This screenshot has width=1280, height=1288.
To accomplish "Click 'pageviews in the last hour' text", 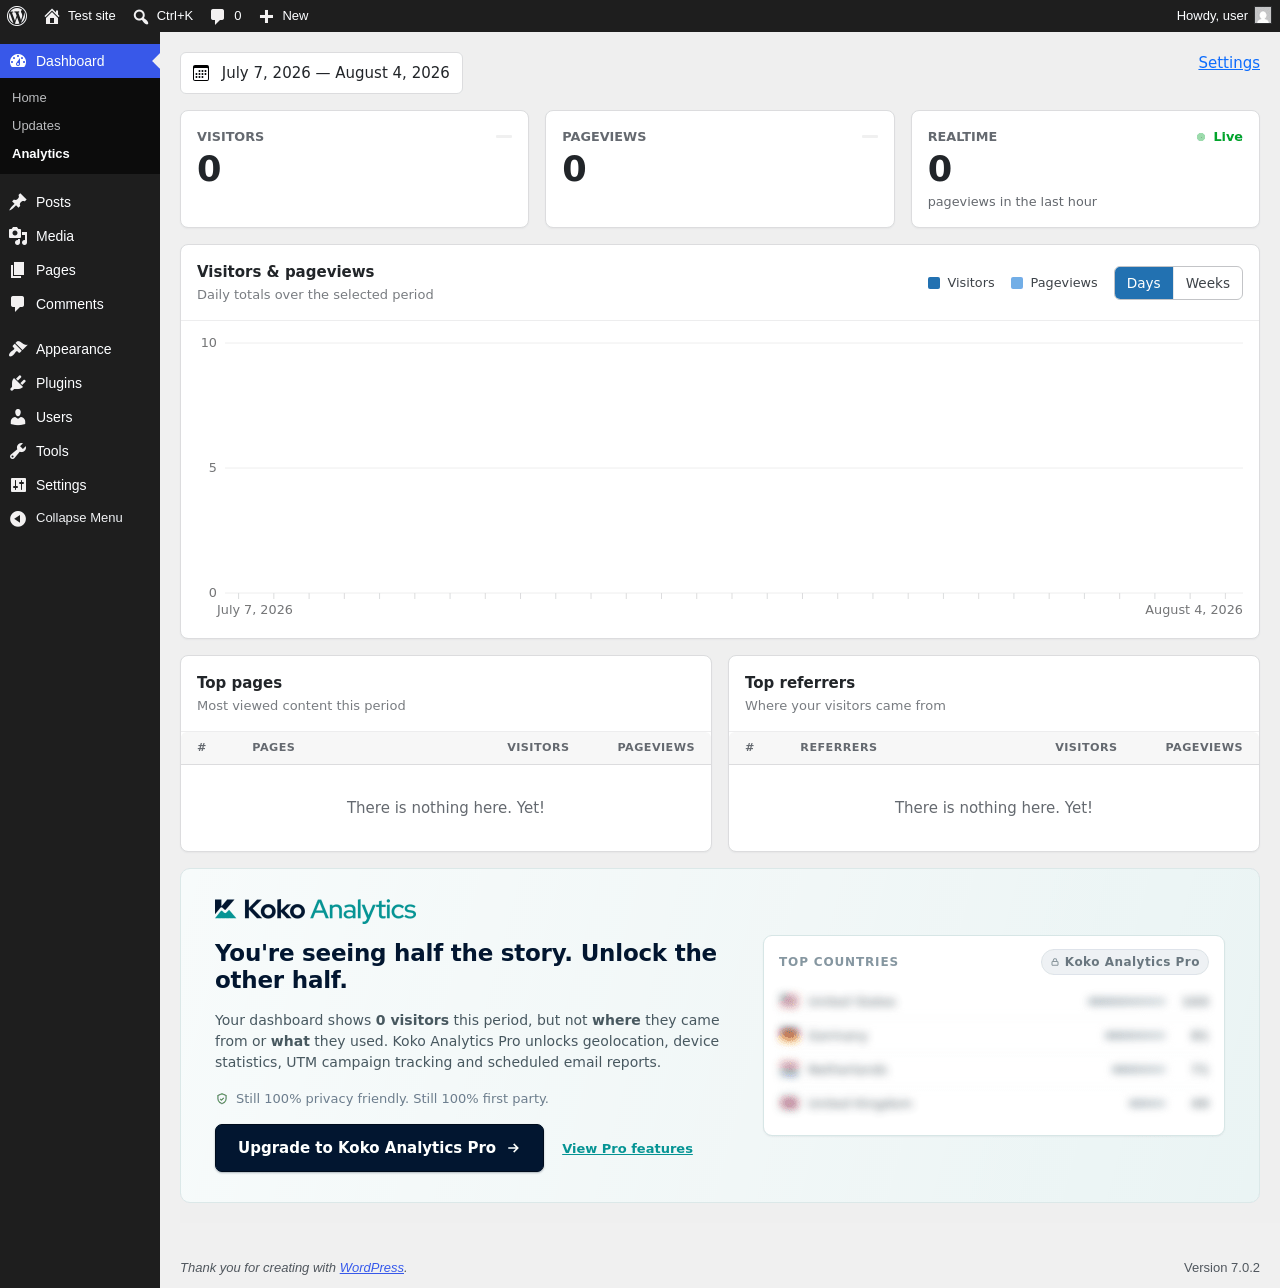I will click(1012, 202).
